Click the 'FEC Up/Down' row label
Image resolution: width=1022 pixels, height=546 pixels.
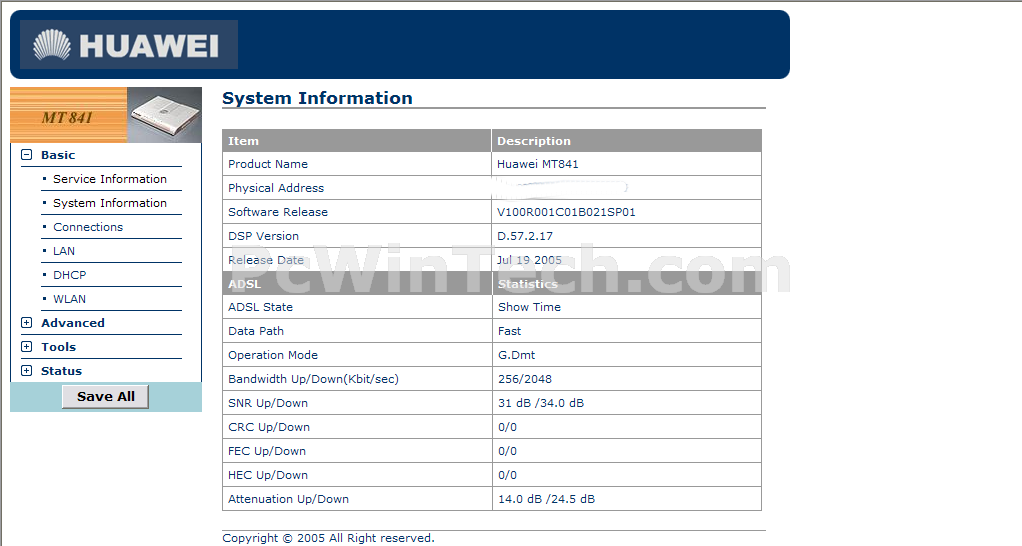(x=267, y=451)
